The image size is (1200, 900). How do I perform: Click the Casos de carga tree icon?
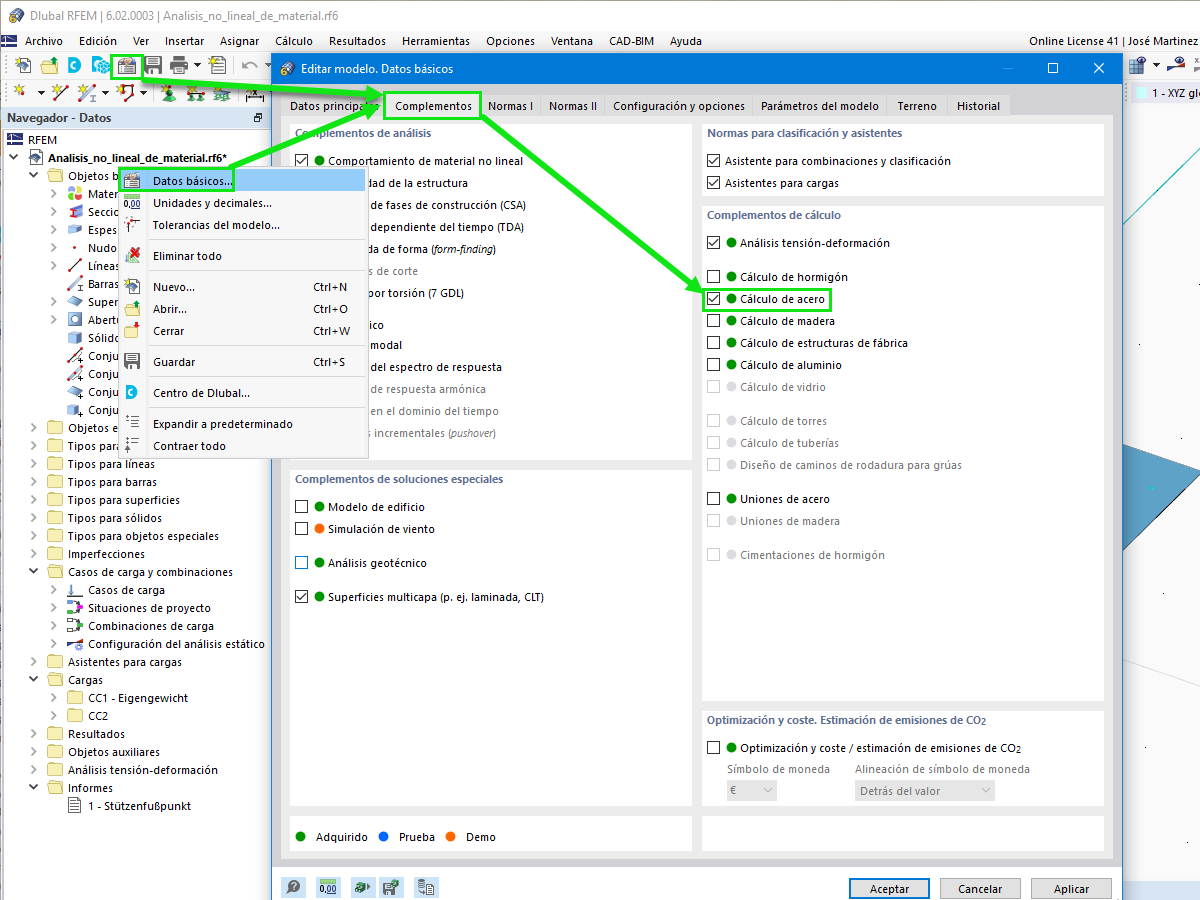point(75,590)
